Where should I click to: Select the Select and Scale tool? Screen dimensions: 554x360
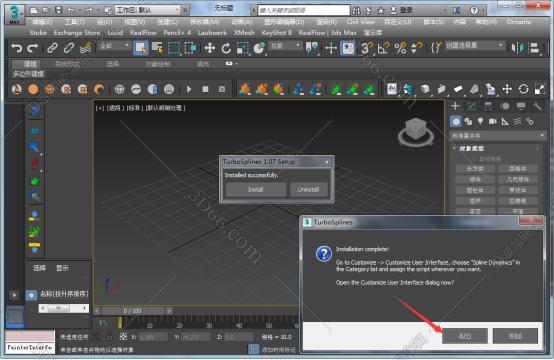[x=243, y=48]
